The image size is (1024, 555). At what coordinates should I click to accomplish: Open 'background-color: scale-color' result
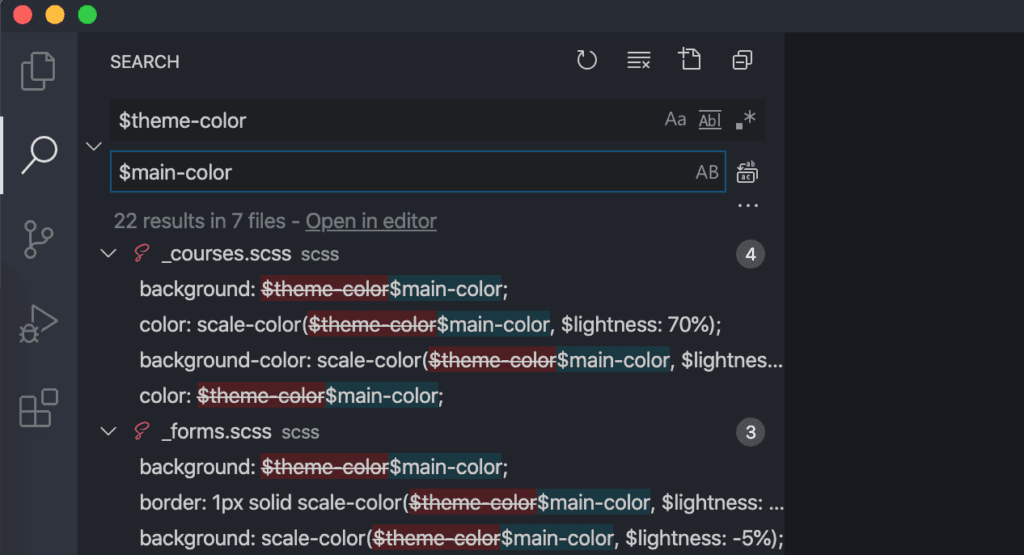coord(431,360)
